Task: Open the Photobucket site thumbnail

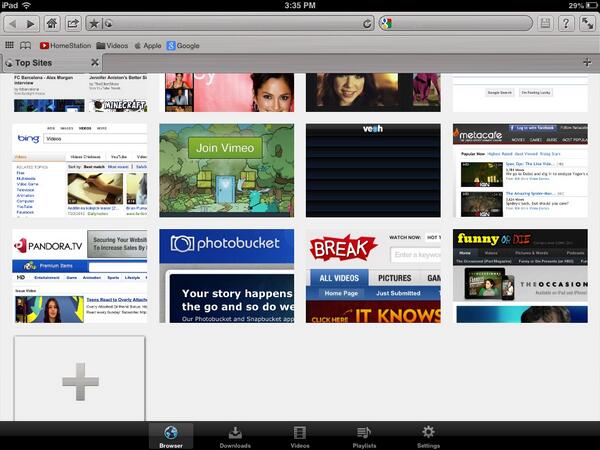Action: click(227, 276)
